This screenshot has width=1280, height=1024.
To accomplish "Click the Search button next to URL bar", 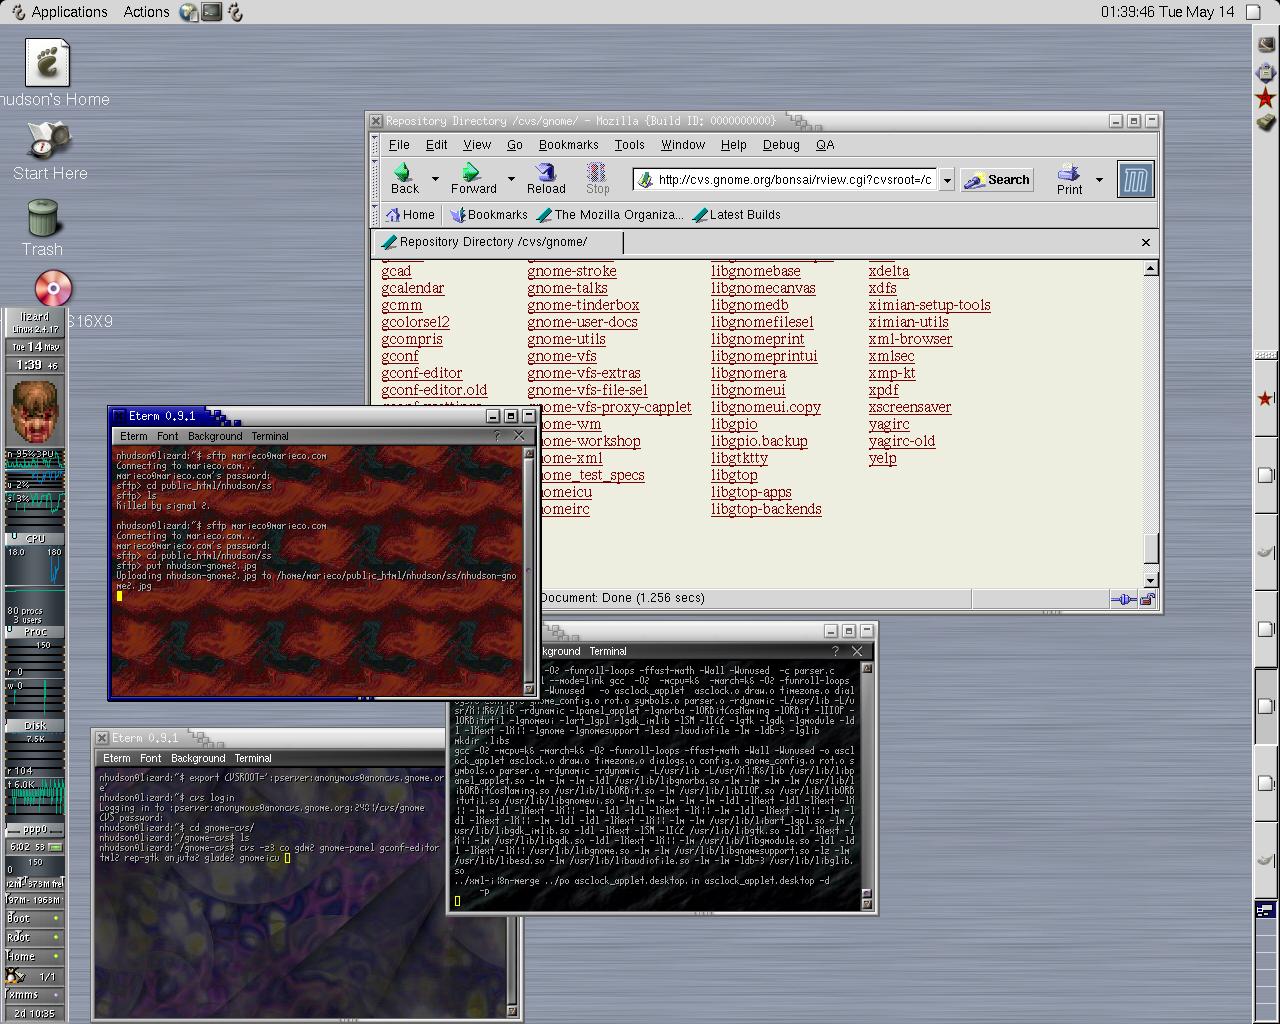I will (997, 180).
